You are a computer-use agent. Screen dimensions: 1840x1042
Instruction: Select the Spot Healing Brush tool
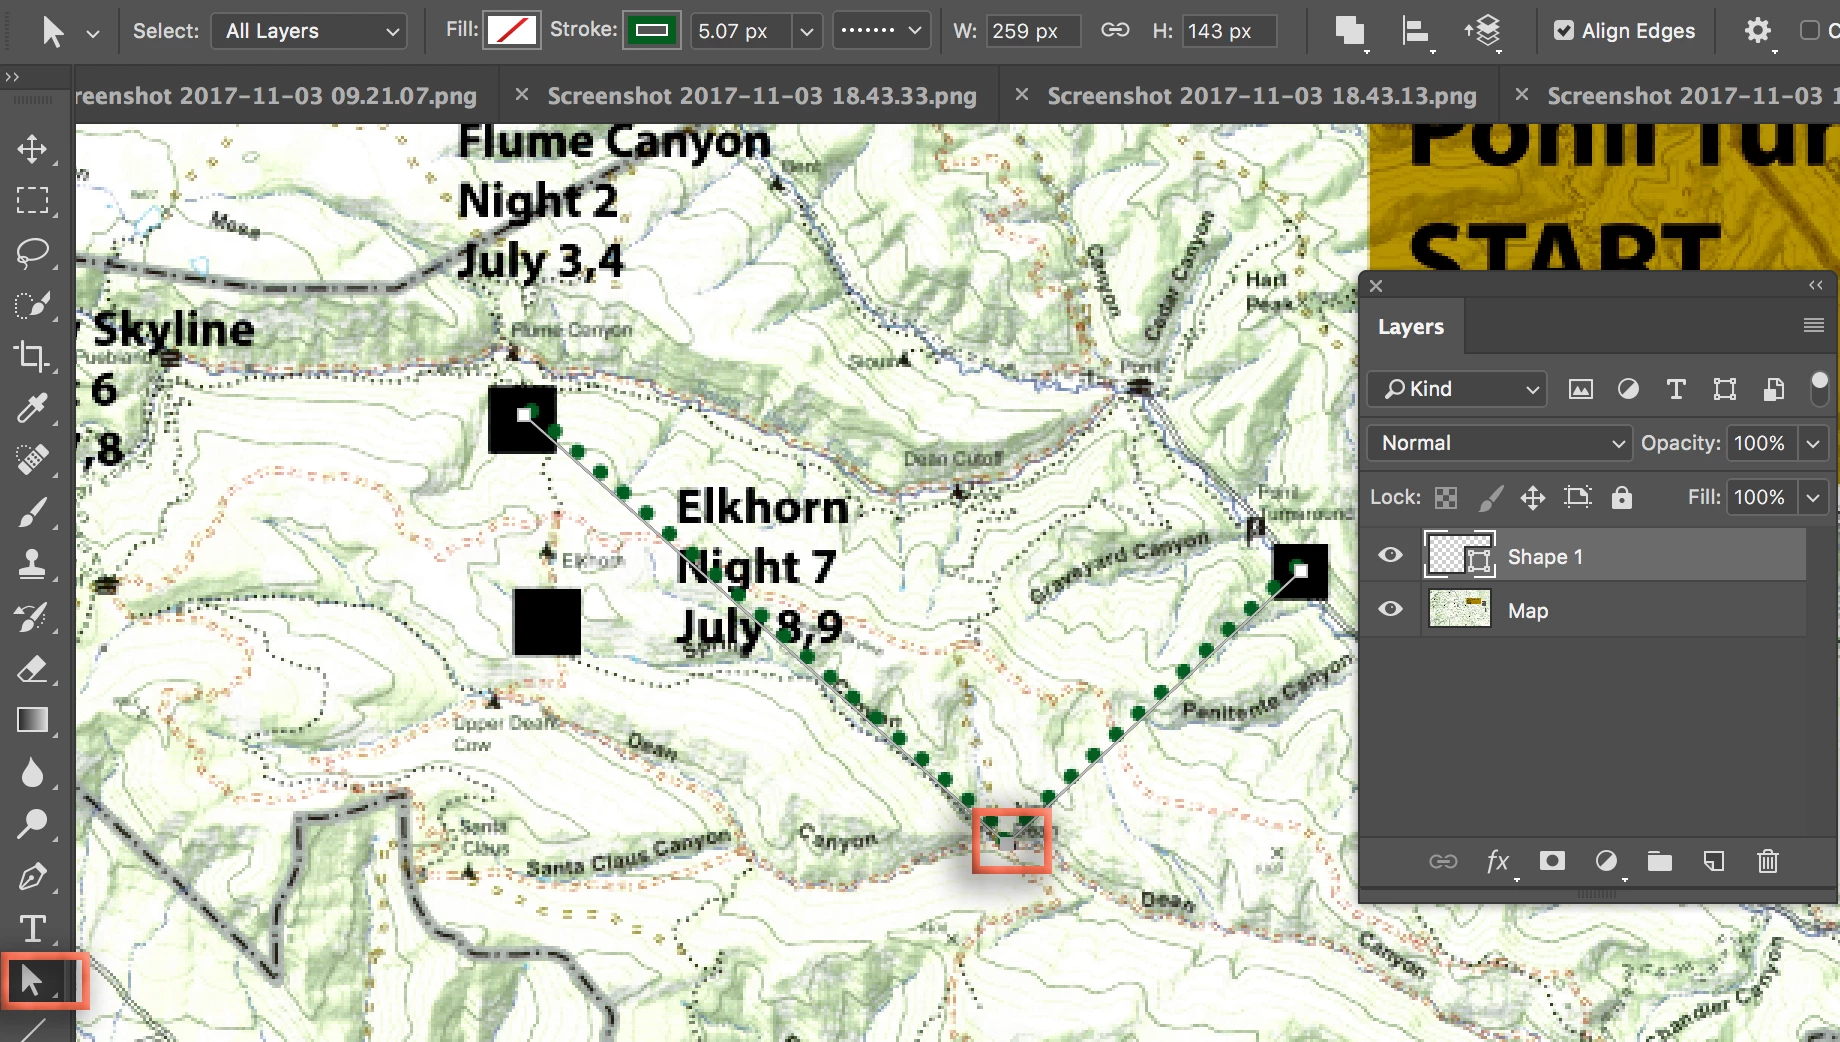tap(32, 460)
